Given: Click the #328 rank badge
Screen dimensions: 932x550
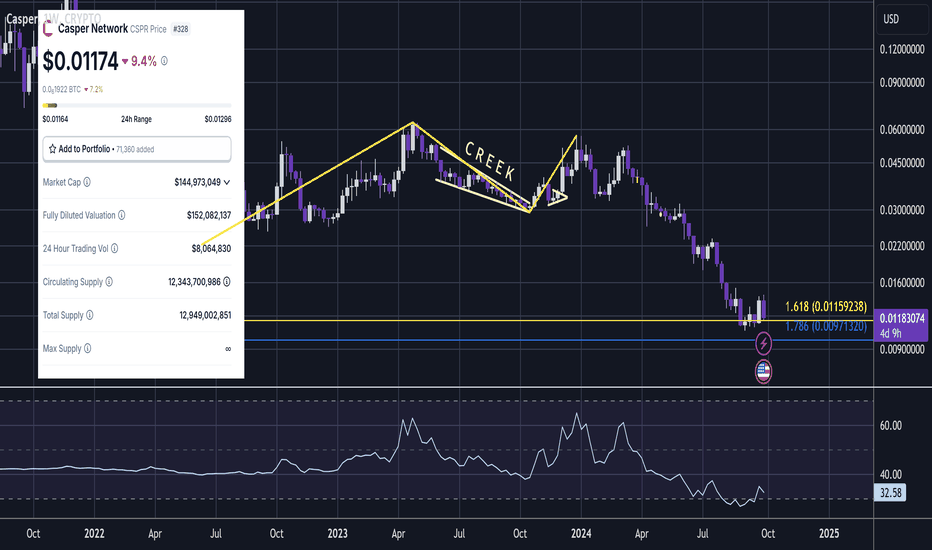Looking at the screenshot, I should (x=180, y=29).
